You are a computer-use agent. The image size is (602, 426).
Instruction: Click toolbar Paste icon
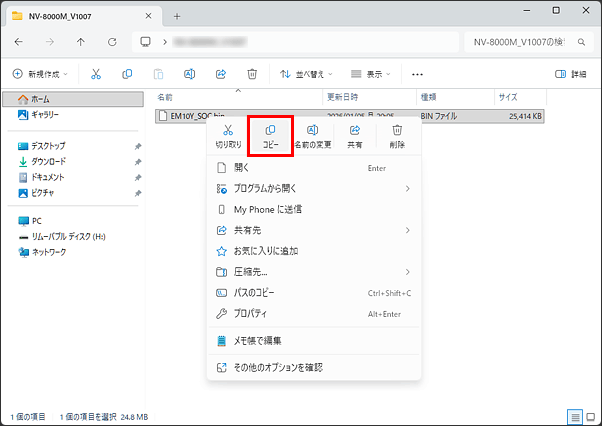159,74
